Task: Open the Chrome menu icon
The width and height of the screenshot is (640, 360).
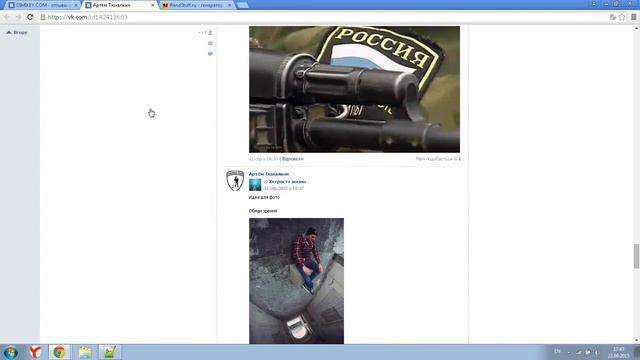Action: pyautogui.click(x=633, y=17)
